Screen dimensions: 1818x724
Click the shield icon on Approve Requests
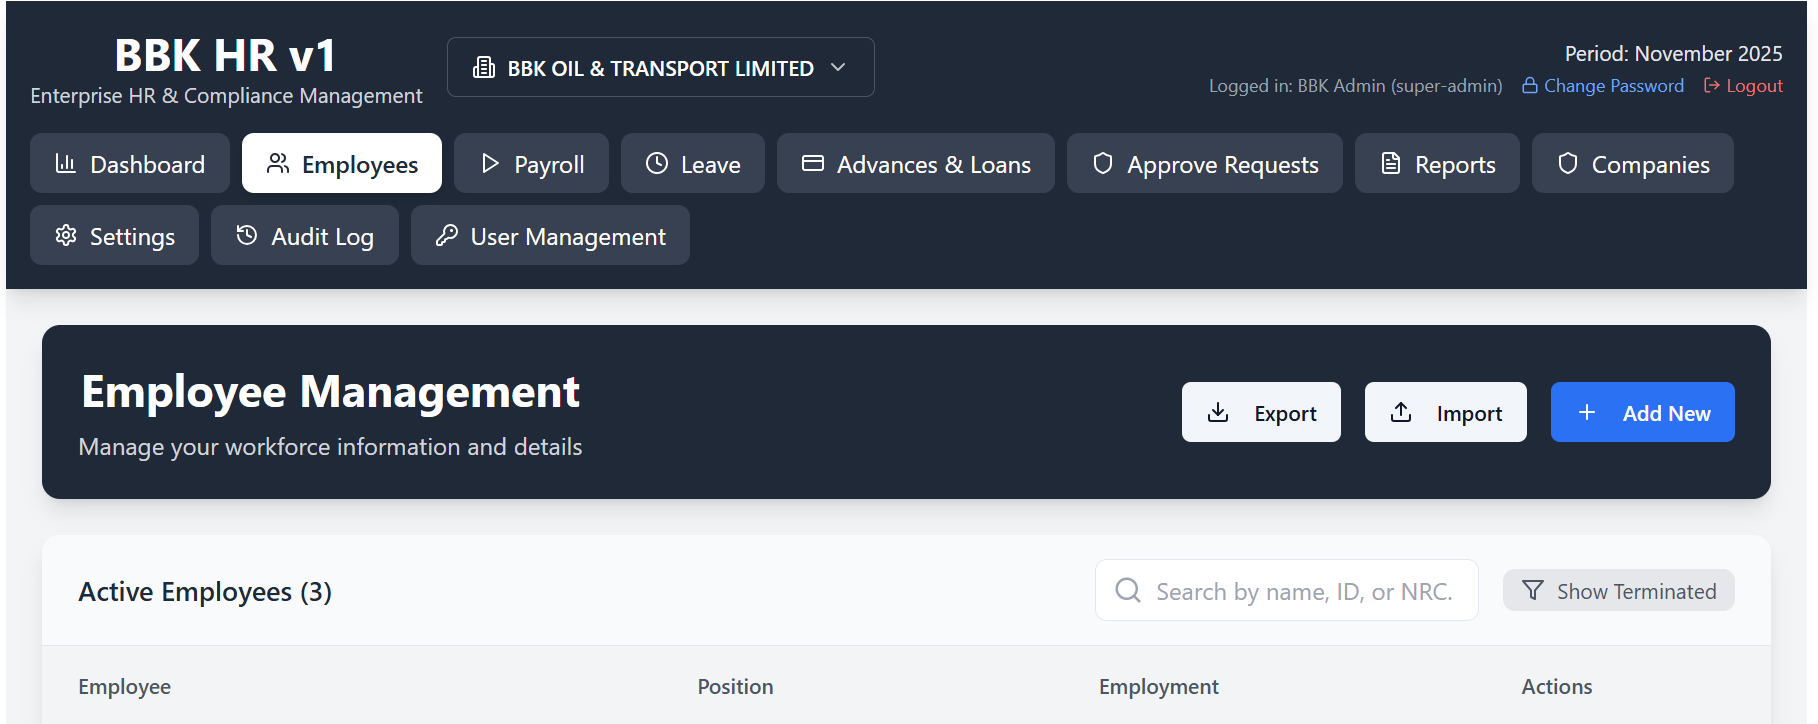[x=1103, y=164]
